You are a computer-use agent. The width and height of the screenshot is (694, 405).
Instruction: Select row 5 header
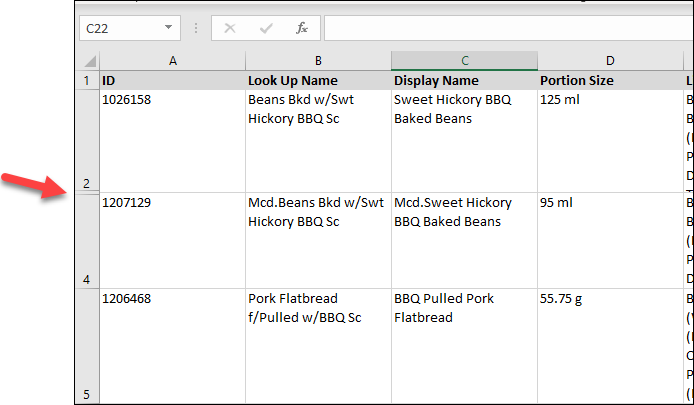87,345
